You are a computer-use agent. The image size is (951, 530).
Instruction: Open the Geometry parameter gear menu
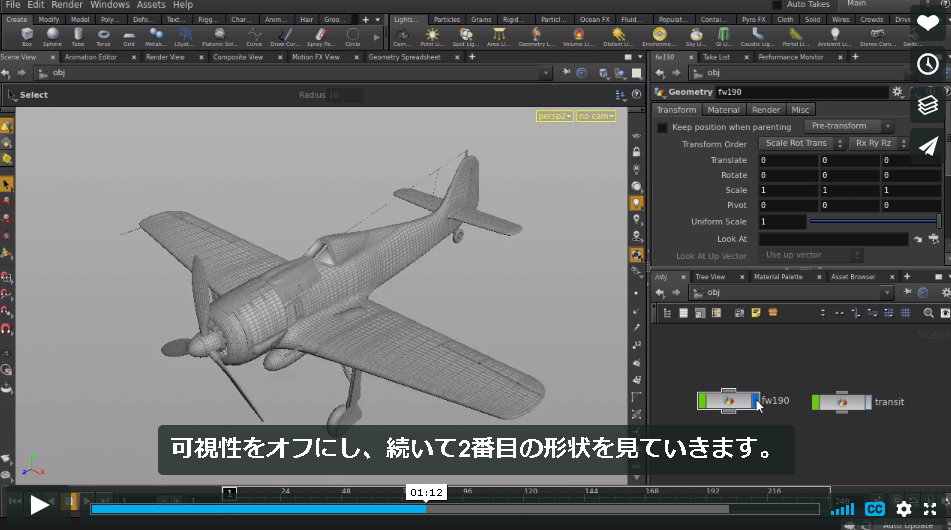tap(897, 92)
